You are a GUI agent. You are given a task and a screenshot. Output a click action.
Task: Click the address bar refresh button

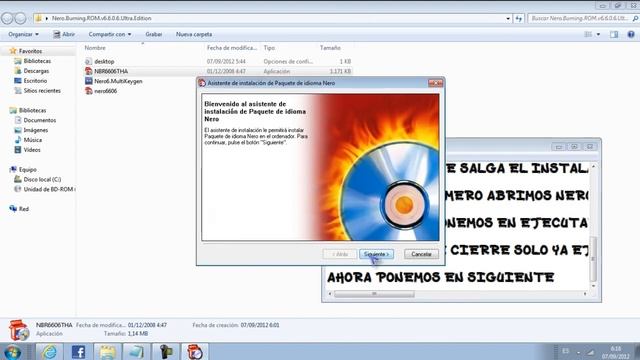pyautogui.click(x=518, y=18)
